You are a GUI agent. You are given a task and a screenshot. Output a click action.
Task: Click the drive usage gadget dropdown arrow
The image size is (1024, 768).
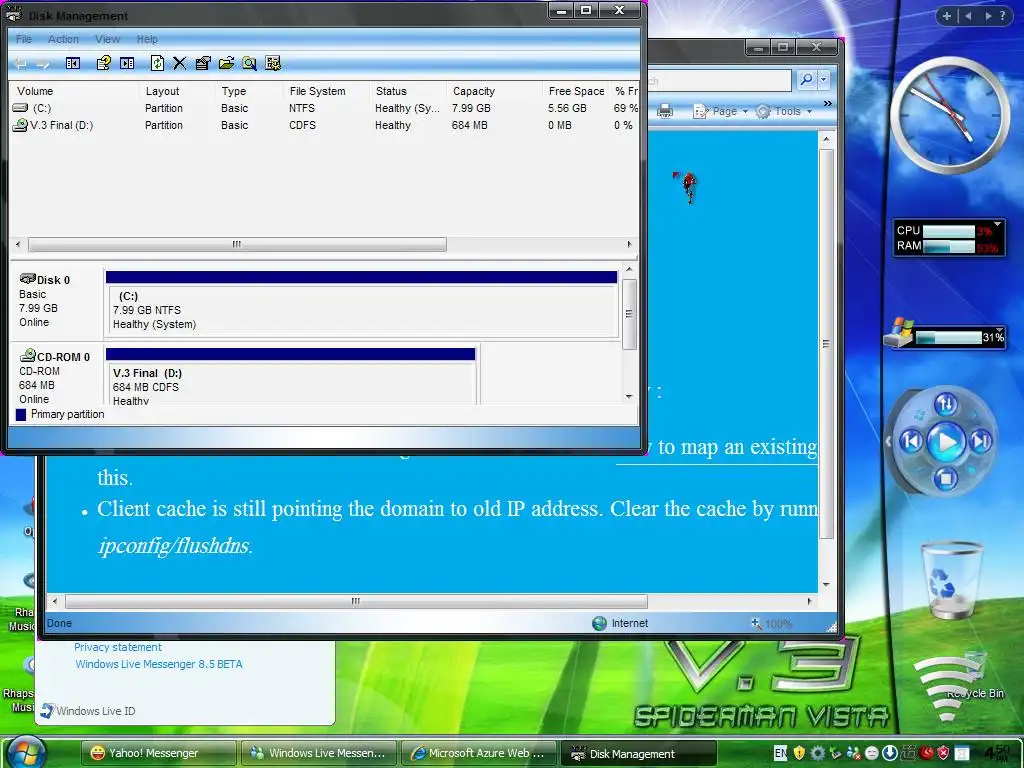[x=999, y=330]
